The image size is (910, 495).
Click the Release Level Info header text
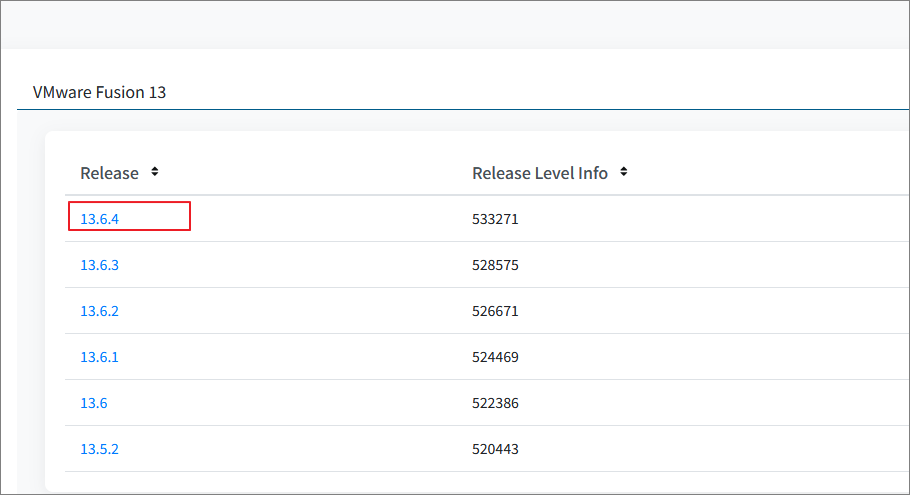click(539, 173)
